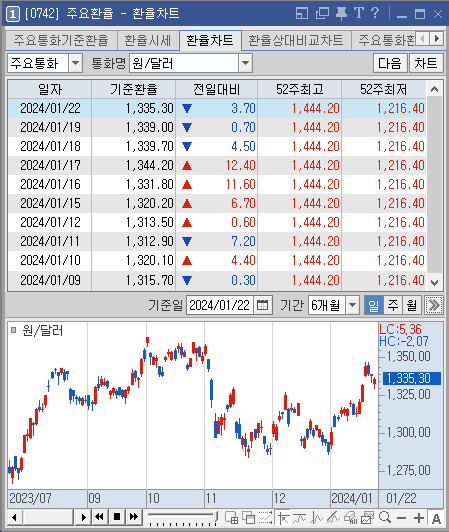This screenshot has width=449, height=532.
Task: Click the 차트 button
Action: tap(426, 63)
